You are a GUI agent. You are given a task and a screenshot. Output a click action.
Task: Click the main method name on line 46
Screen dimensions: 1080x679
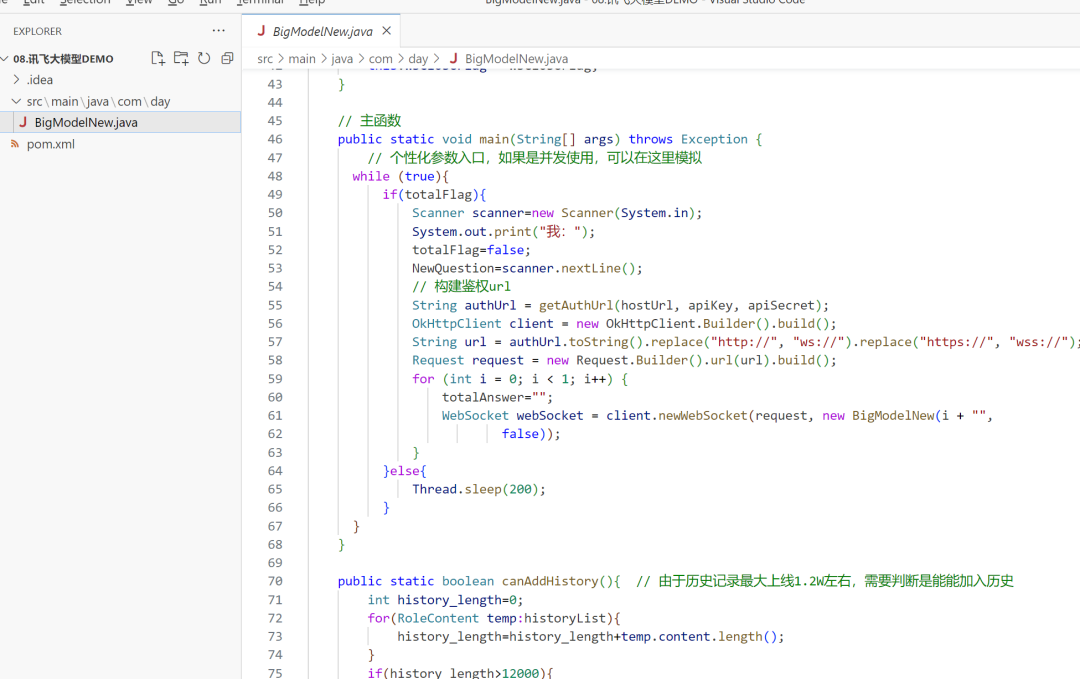coord(494,139)
